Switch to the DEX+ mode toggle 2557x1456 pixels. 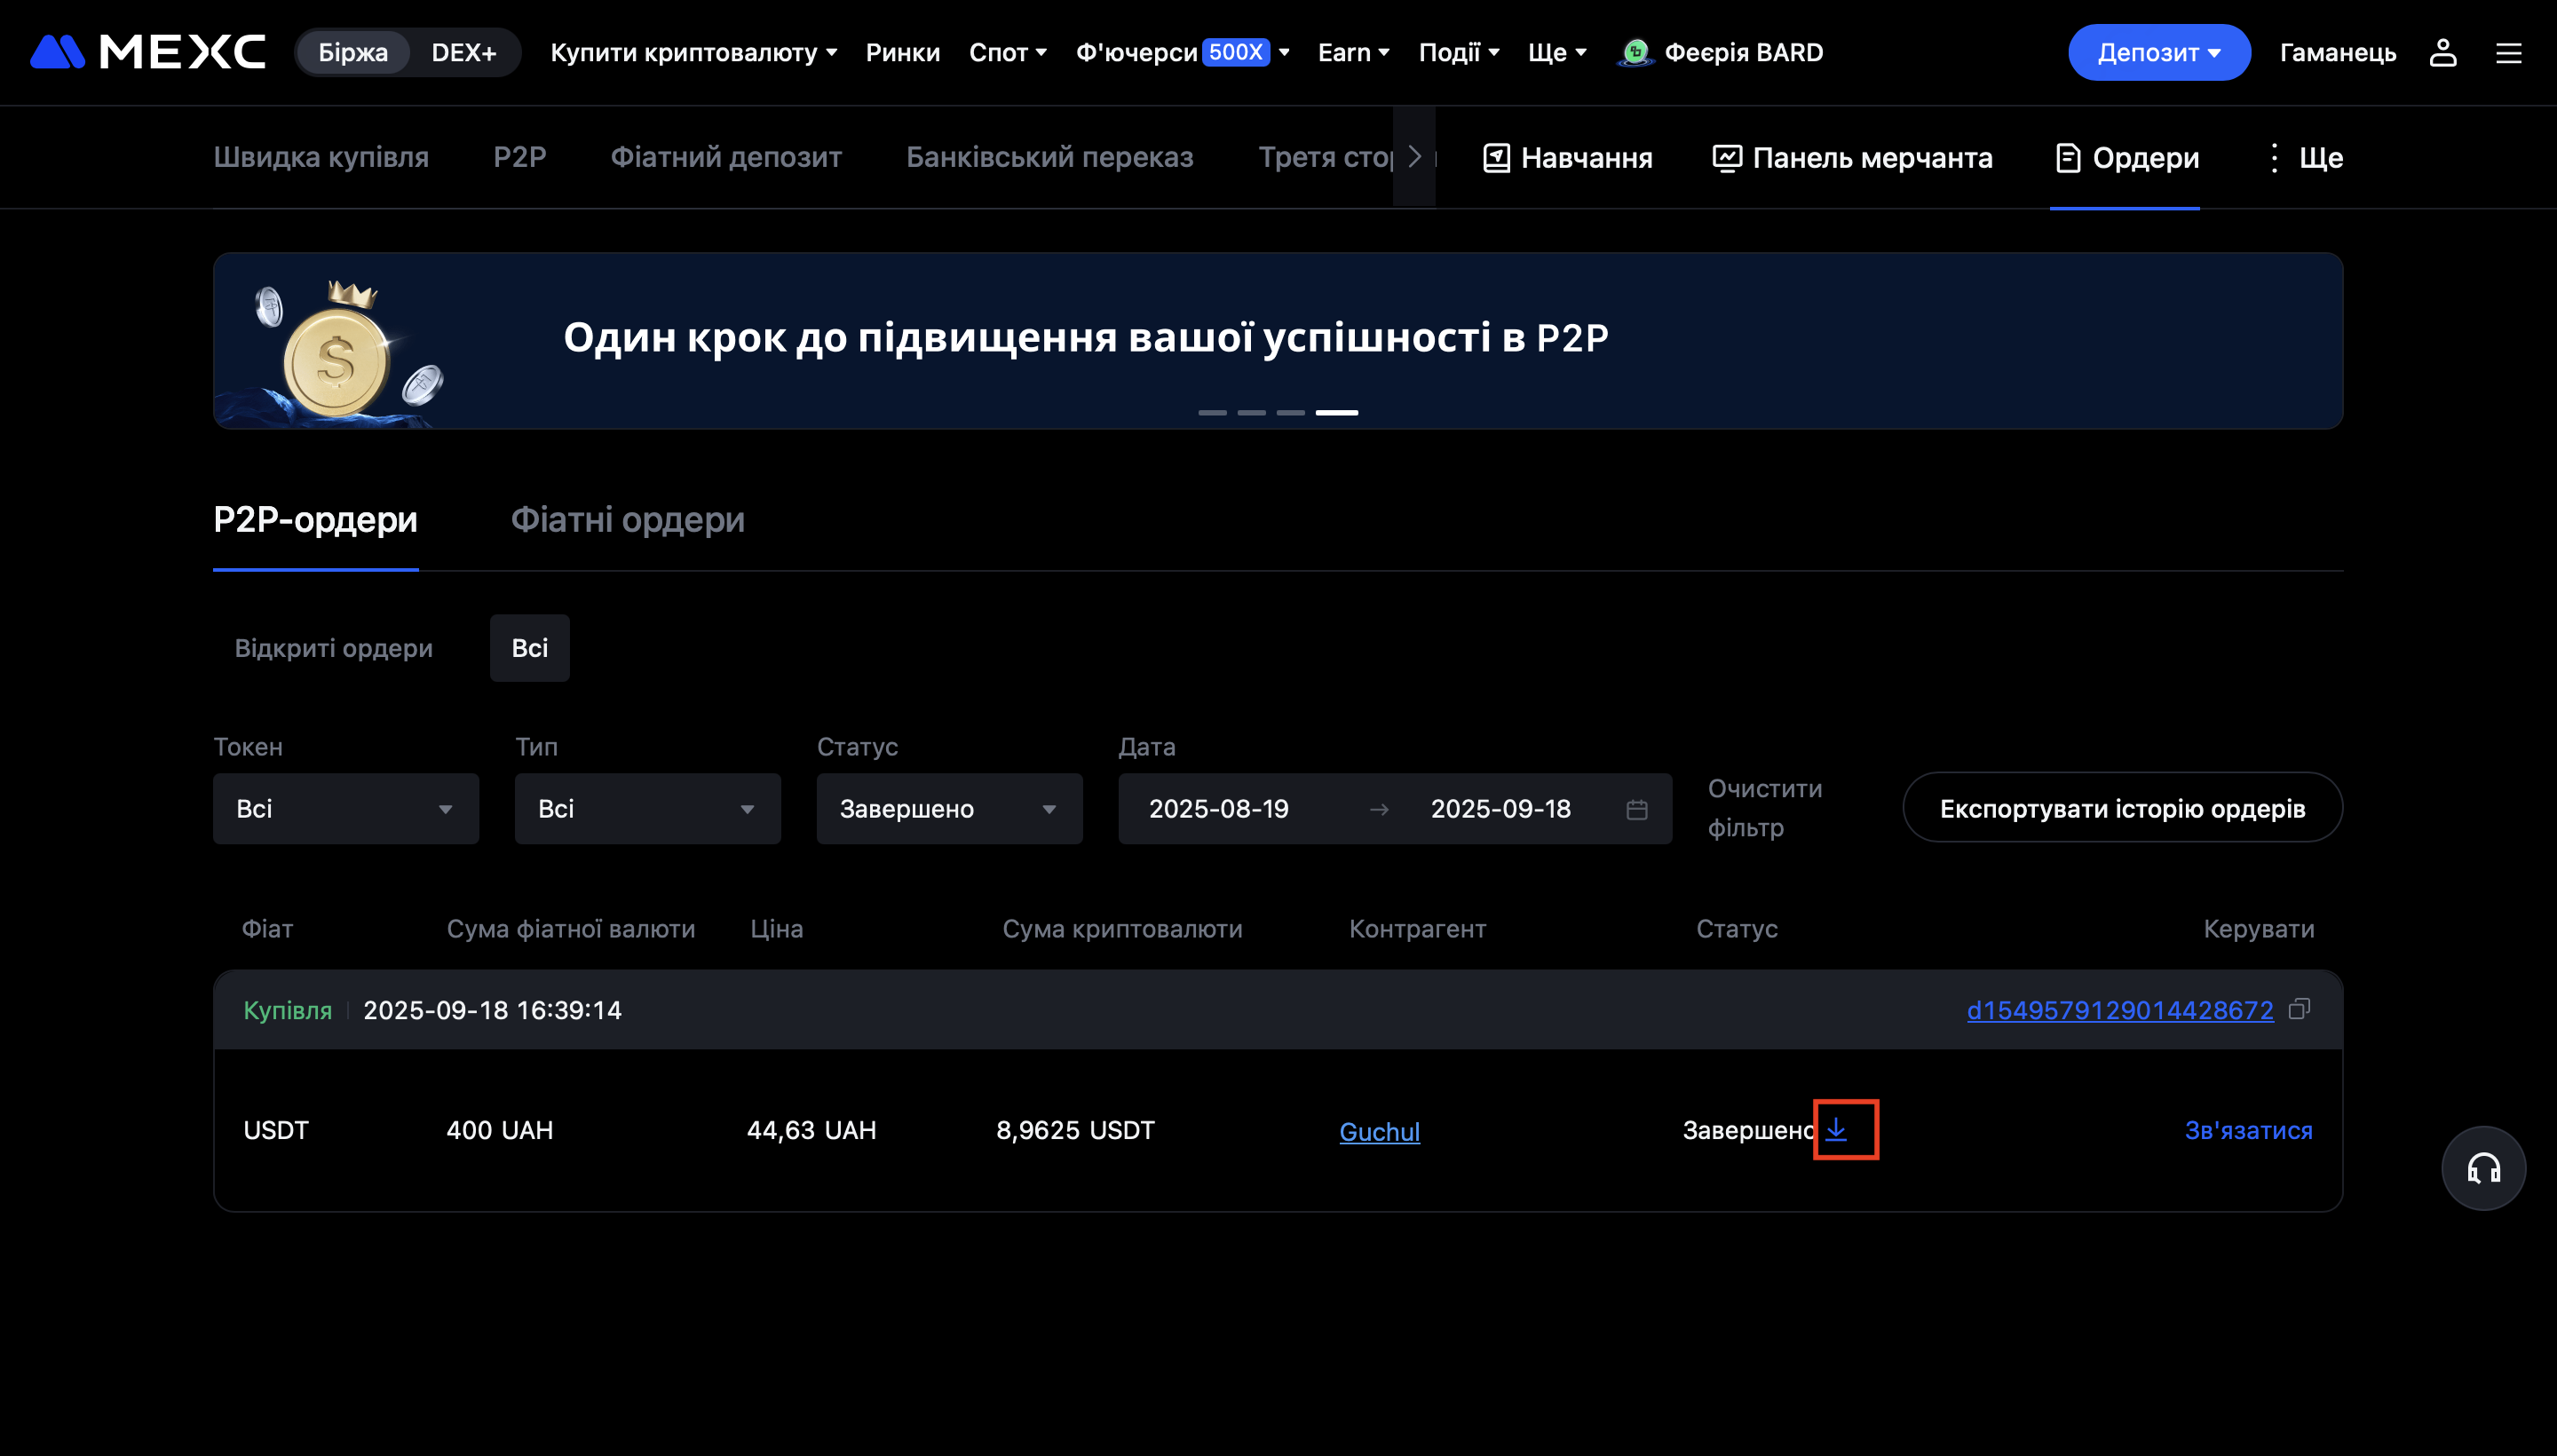(463, 52)
